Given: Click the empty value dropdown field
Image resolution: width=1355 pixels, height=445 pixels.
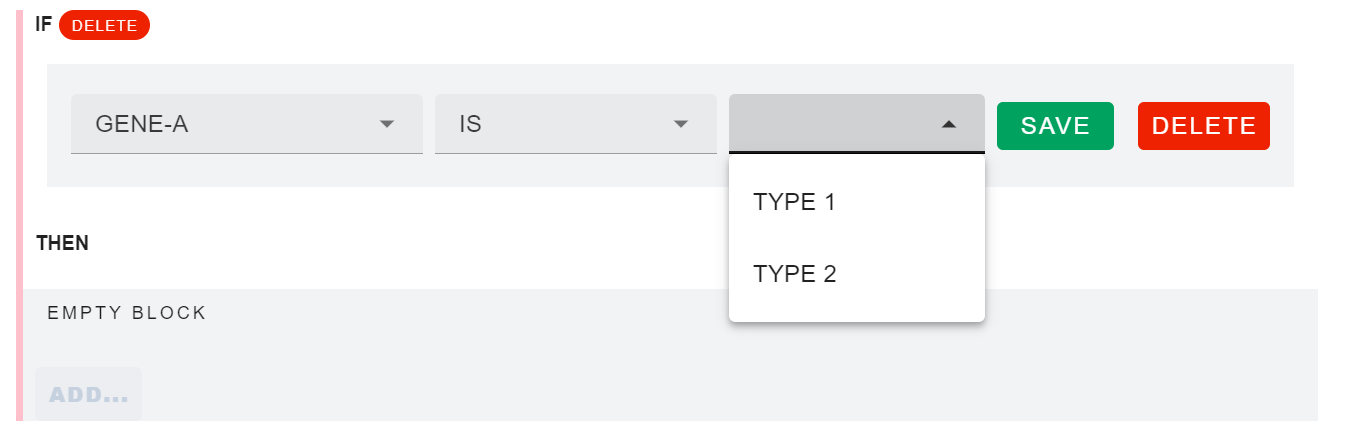Looking at the screenshot, I should point(835,125).
